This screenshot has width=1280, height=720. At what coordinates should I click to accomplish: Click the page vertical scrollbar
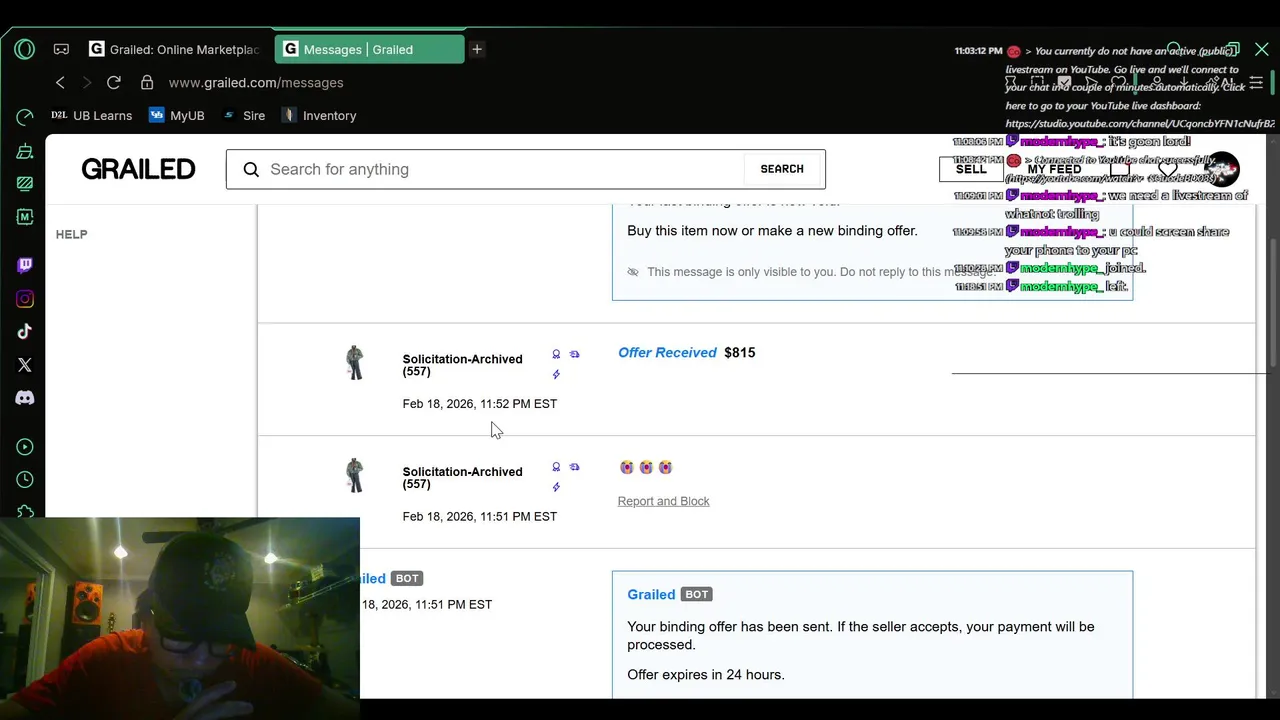coord(1273,300)
